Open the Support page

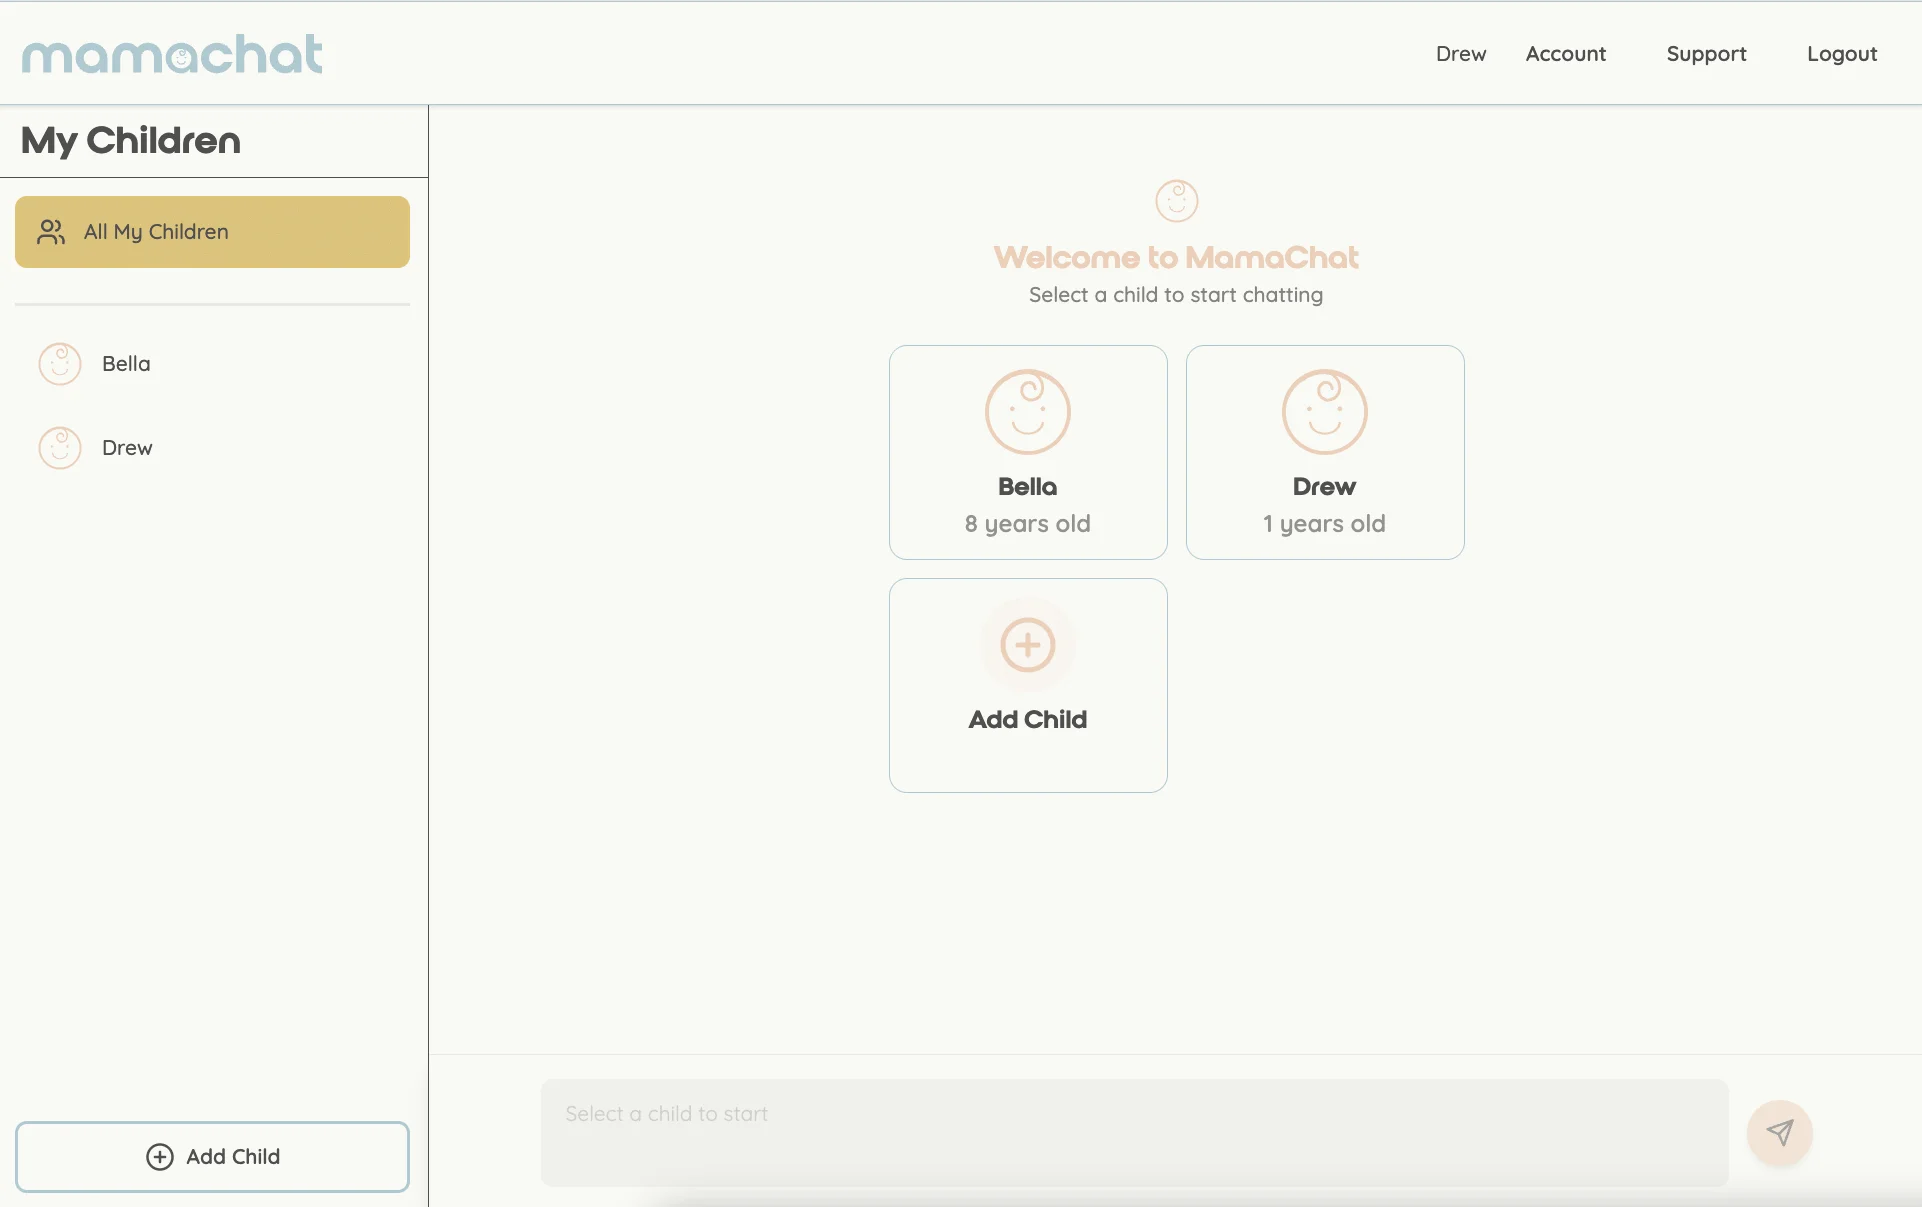click(1706, 54)
